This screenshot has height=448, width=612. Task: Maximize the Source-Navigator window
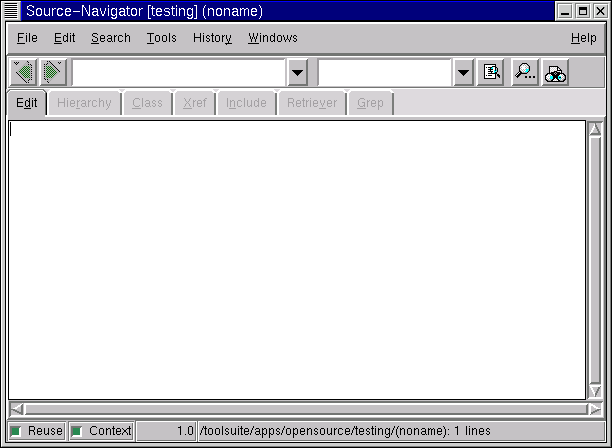click(x=583, y=11)
